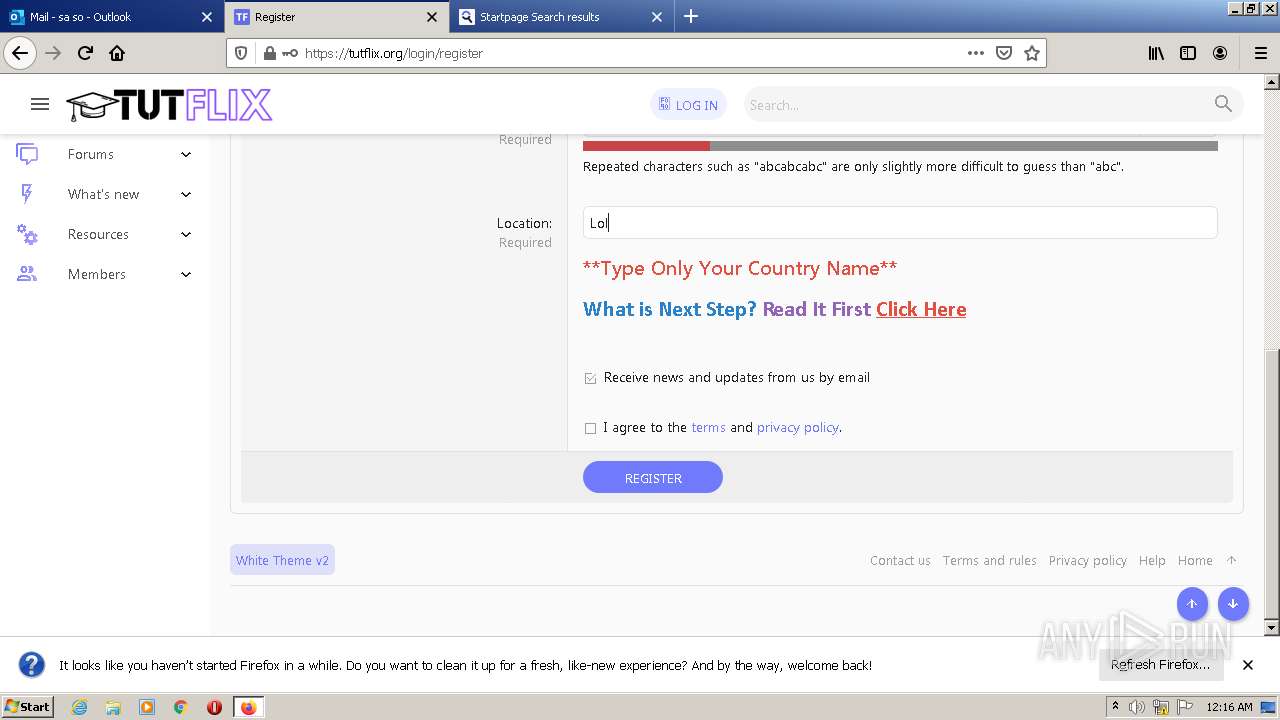This screenshot has height=720, width=1280.
Task: Expand the Resources chevron
Action: [186, 234]
